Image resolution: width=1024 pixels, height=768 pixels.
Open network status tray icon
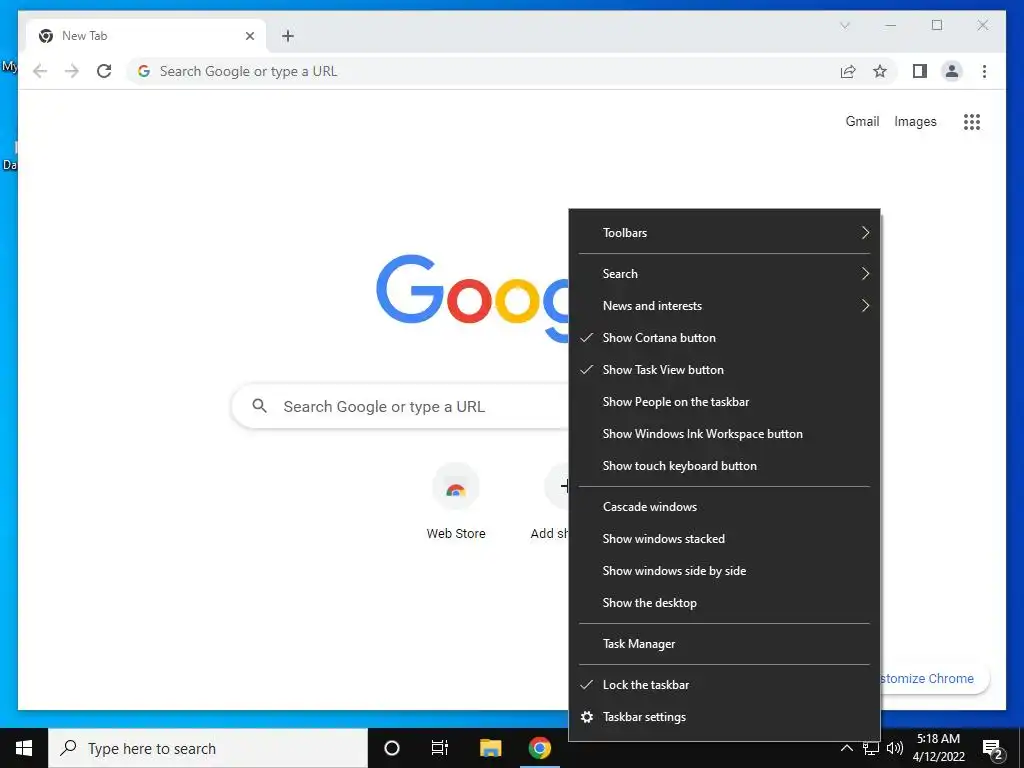(x=871, y=748)
